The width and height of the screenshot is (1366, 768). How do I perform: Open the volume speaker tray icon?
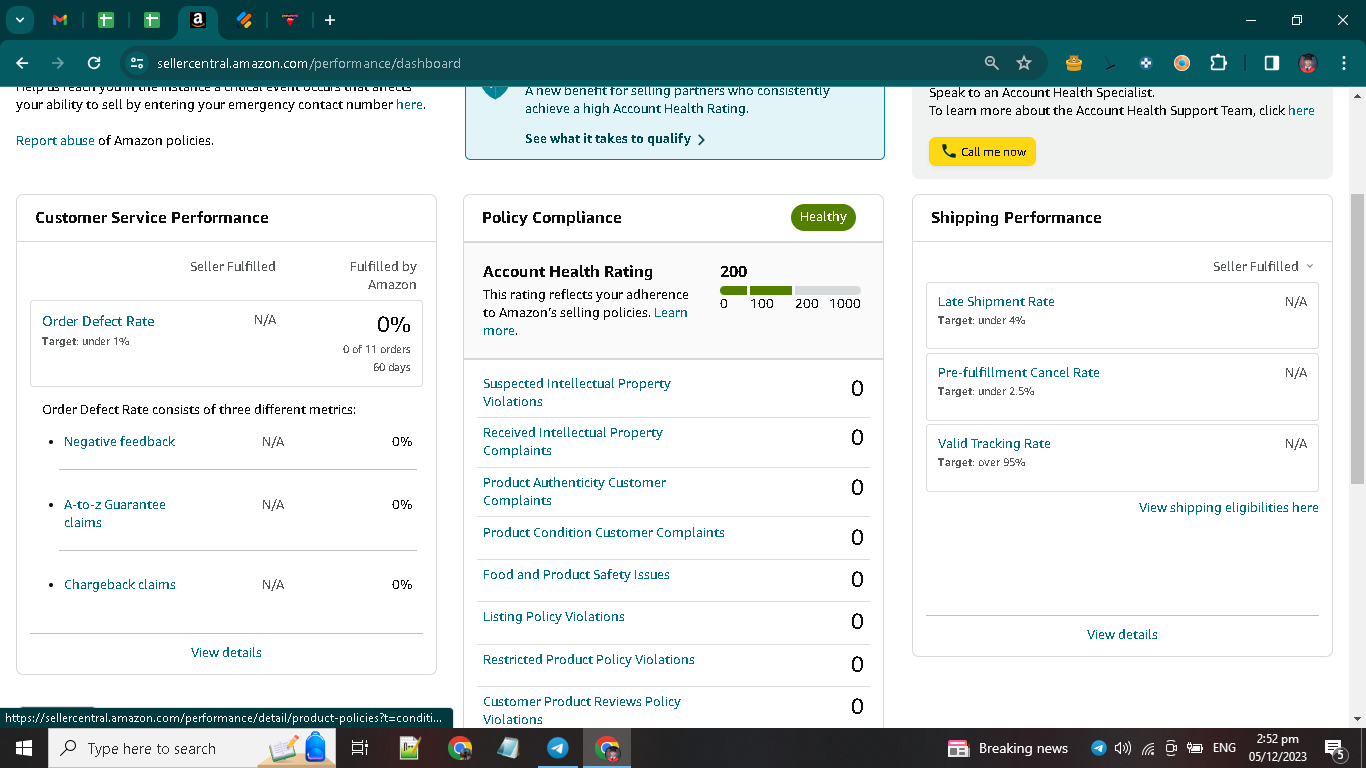pyautogui.click(x=1123, y=748)
